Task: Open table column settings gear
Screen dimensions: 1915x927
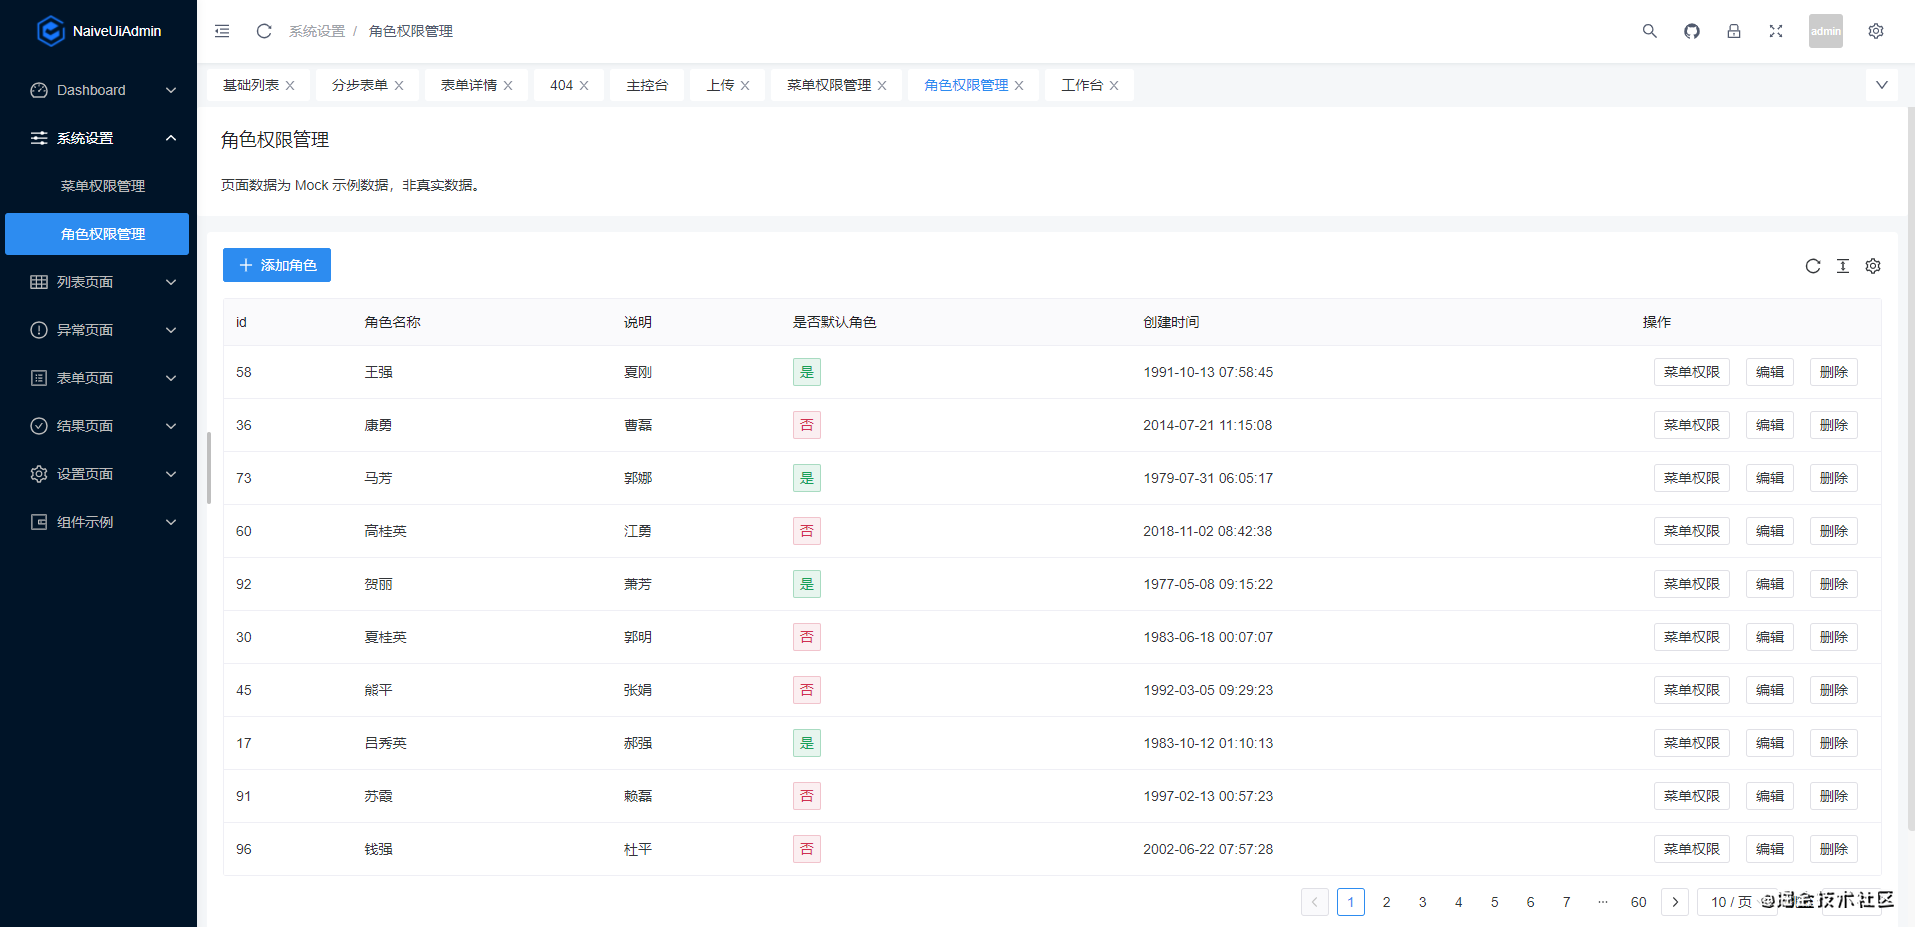Action: tap(1873, 266)
